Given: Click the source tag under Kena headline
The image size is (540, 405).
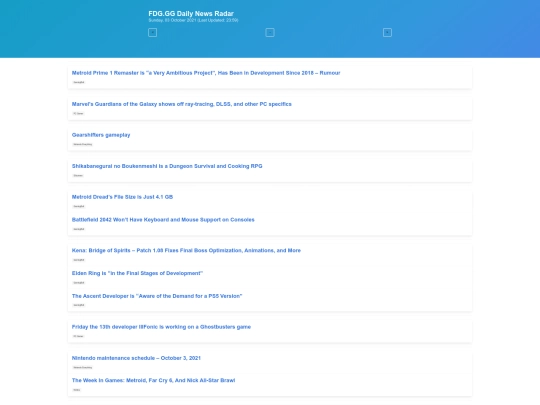Looking at the screenshot, I should 79,260.
